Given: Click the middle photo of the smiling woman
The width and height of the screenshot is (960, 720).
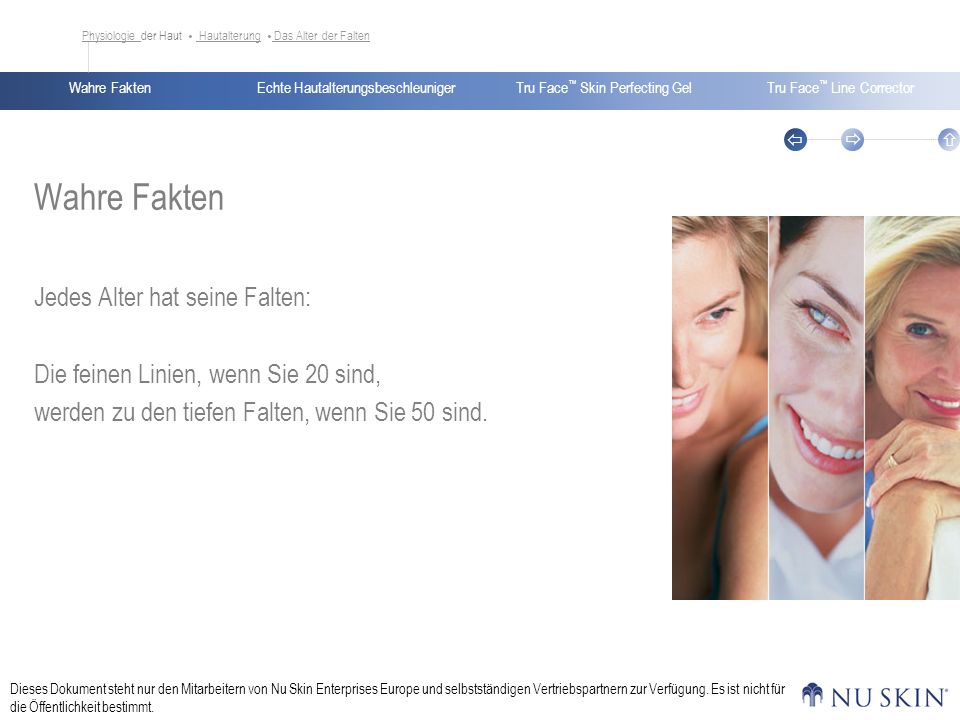Looking at the screenshot, I should pyautogui.click(x=816, y=408).
